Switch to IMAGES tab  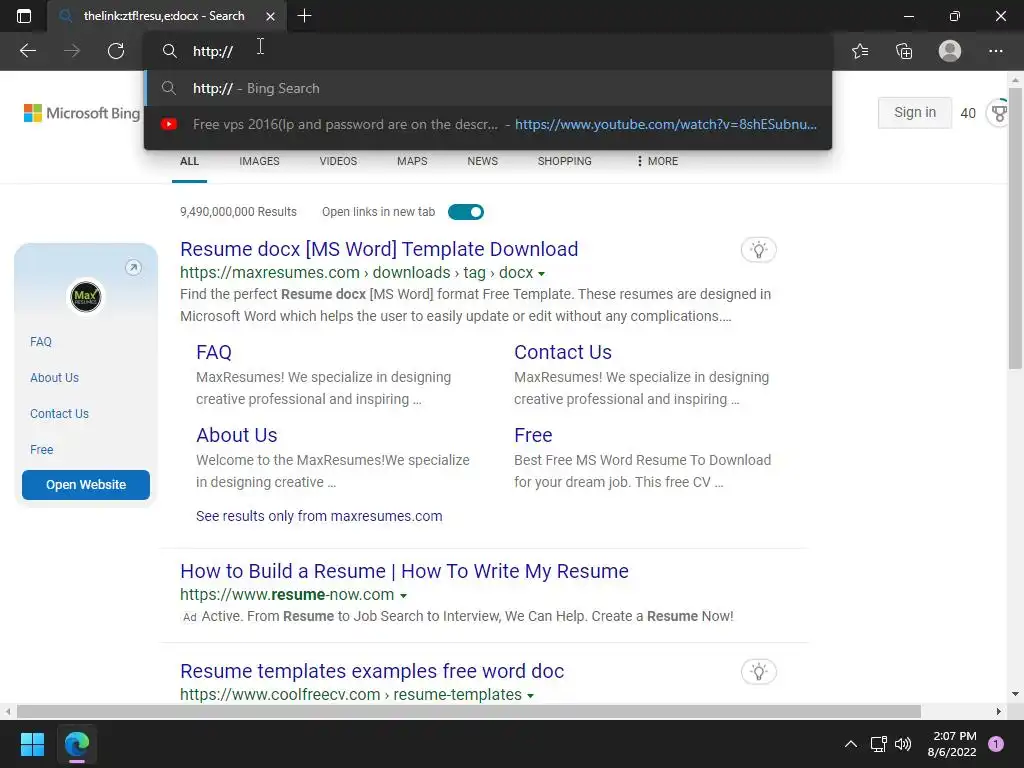tap(259, 161)
